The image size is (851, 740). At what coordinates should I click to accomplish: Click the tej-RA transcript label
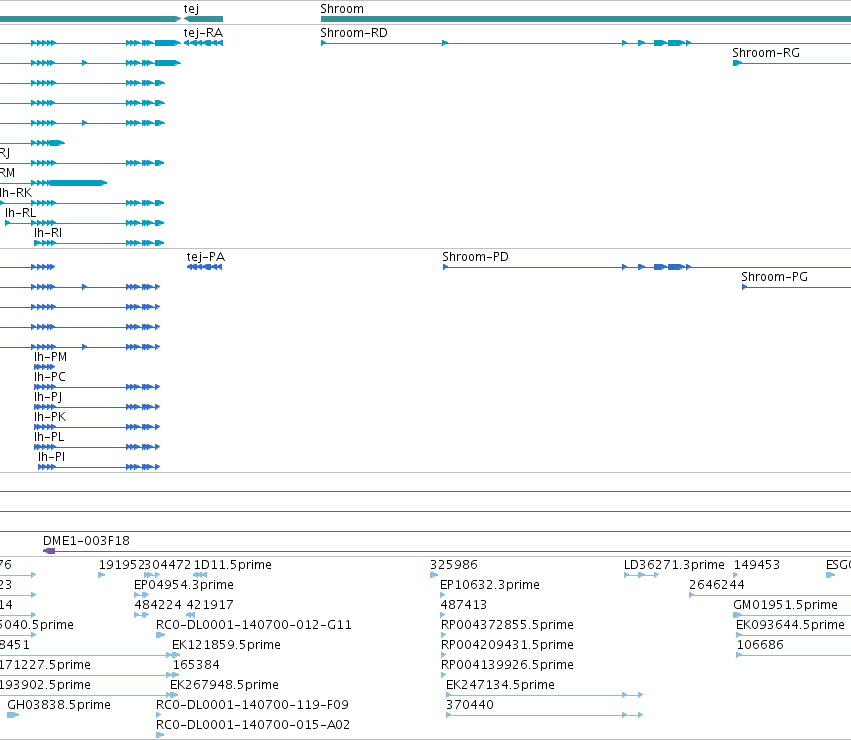(x=203, y=33)
